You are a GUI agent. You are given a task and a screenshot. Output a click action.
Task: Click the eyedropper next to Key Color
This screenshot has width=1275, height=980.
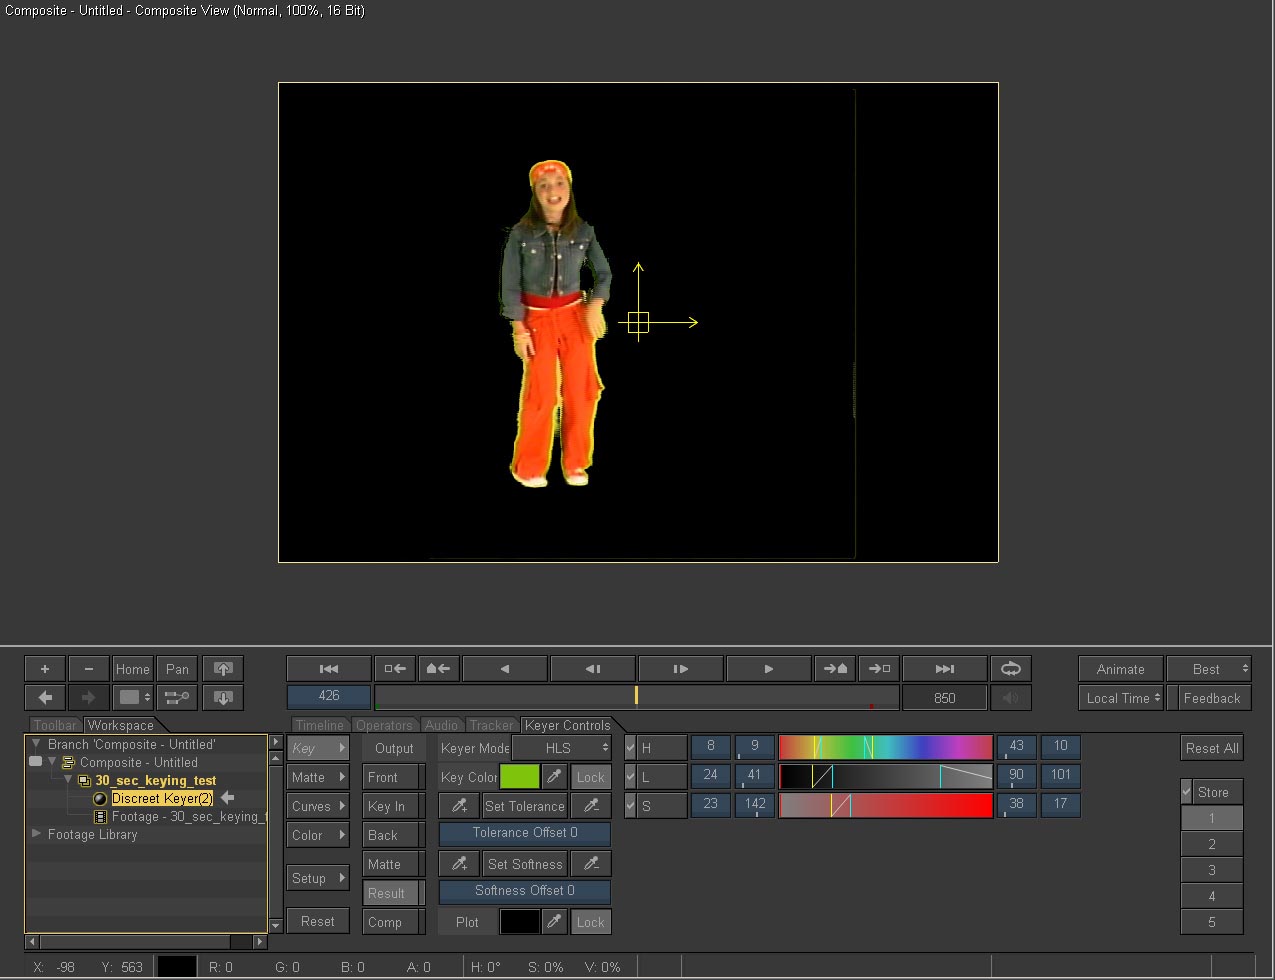pos(554,777)
